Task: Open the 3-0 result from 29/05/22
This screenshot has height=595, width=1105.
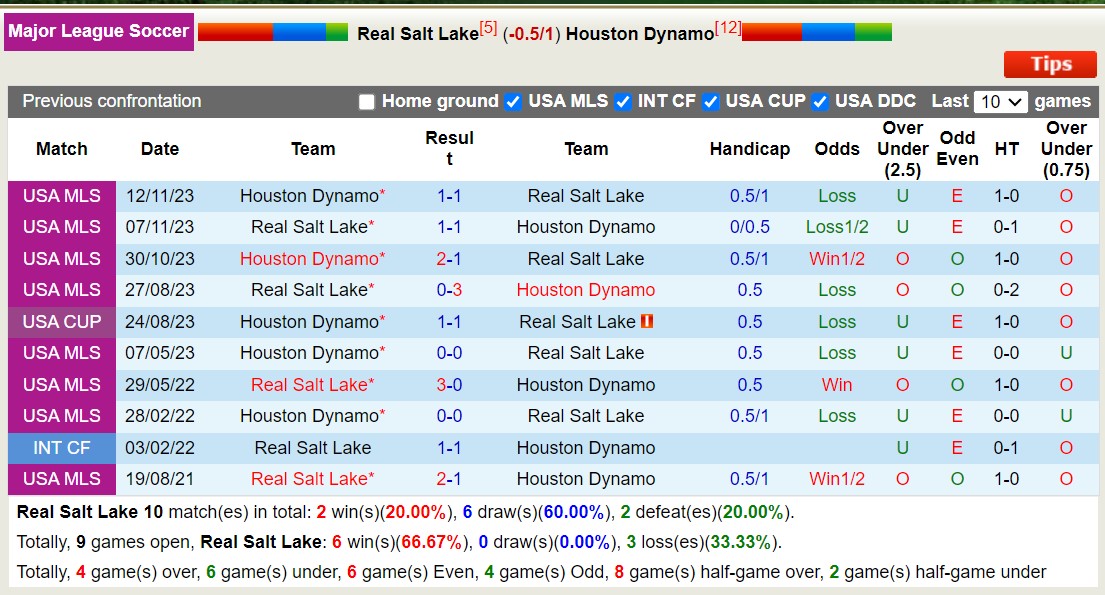Action: click(x=449, y=385)
